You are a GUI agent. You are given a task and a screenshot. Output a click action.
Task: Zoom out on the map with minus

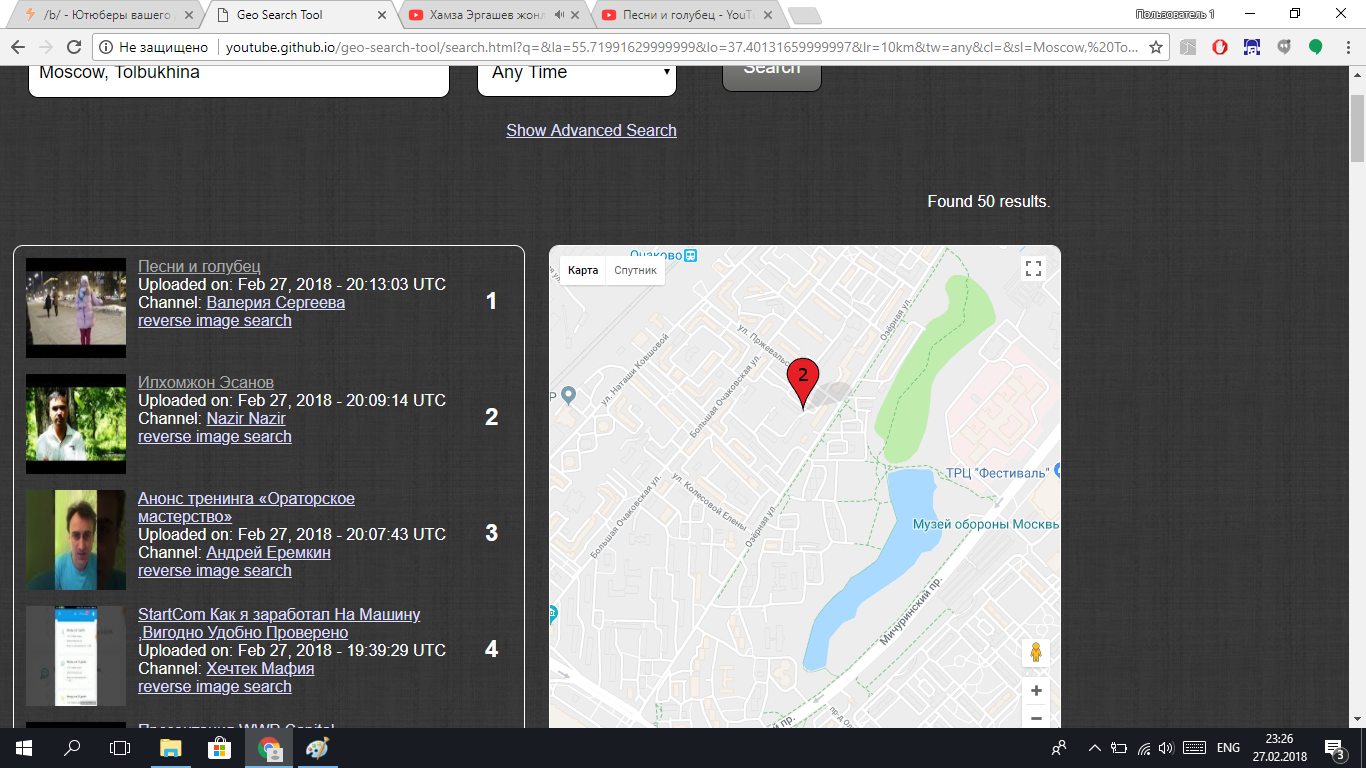coord(1036,718)
